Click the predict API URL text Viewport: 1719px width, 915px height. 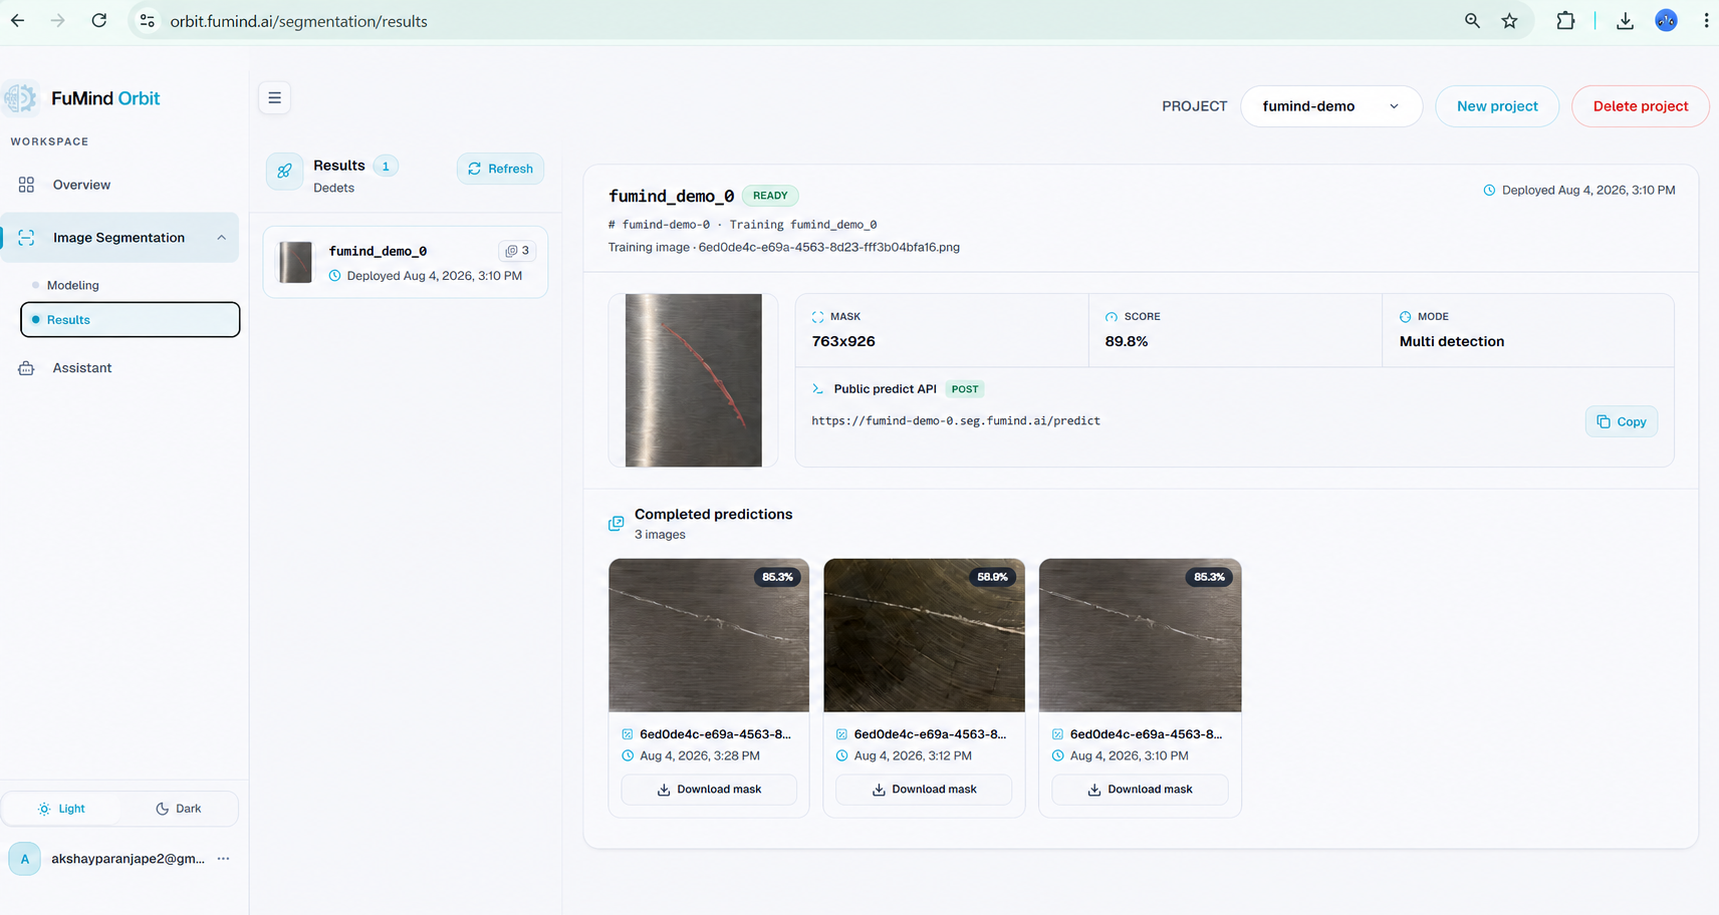tap(956, 421)
